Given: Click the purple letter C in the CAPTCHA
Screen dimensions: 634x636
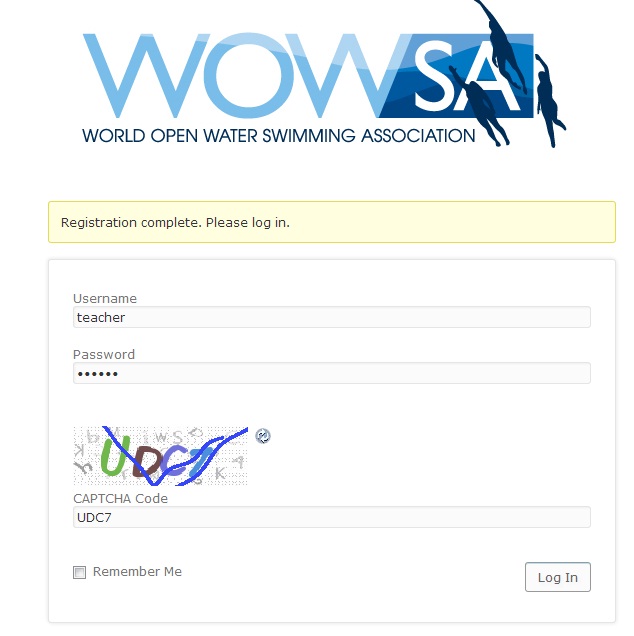Looking at the screenshot, I should point(175,462).
